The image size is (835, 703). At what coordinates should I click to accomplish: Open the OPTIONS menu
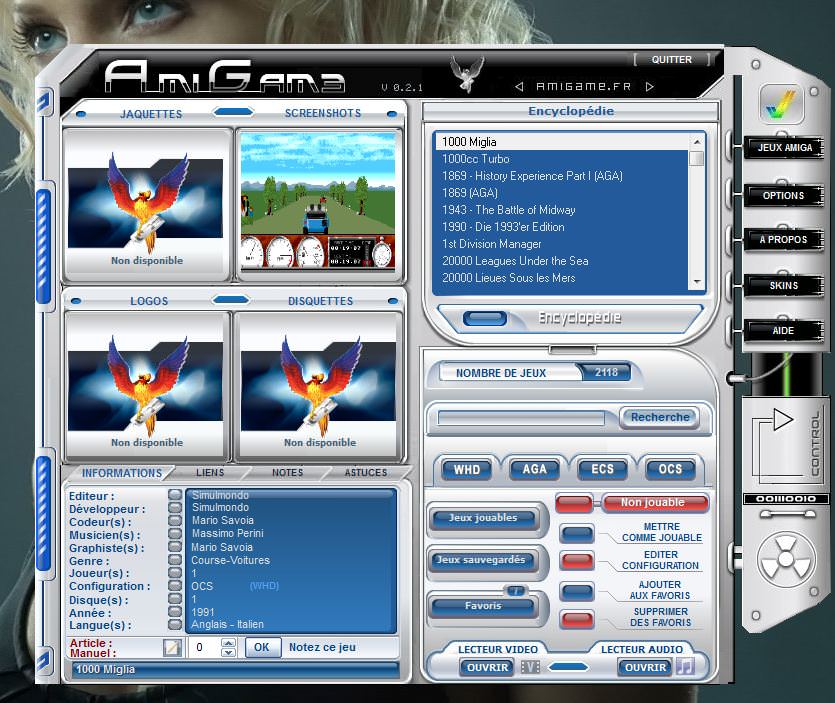point(783,195)
